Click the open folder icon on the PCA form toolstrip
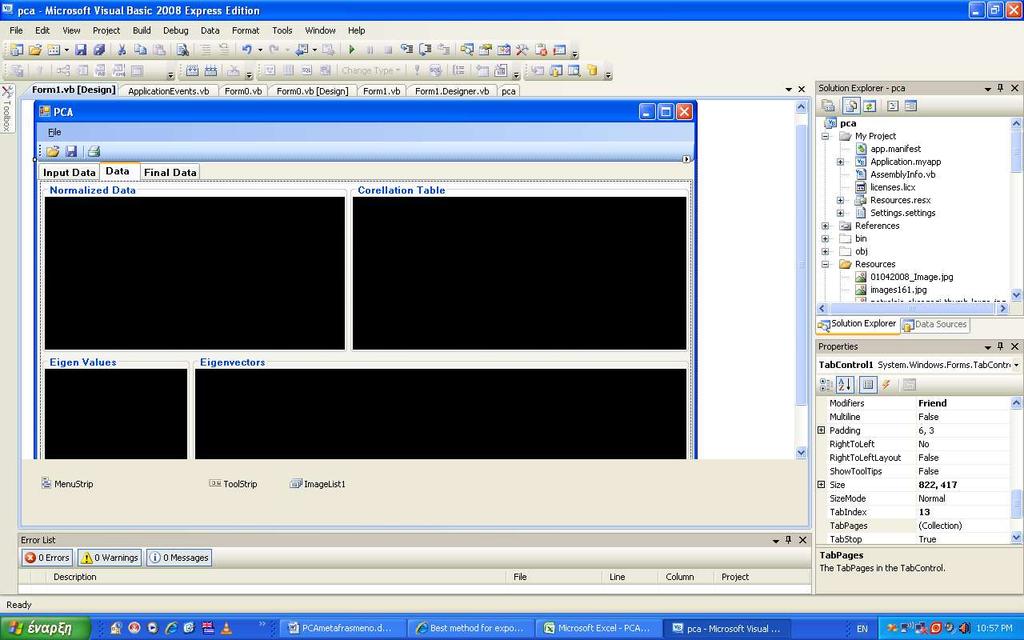 pyautogui.click(x=53, y=152)
